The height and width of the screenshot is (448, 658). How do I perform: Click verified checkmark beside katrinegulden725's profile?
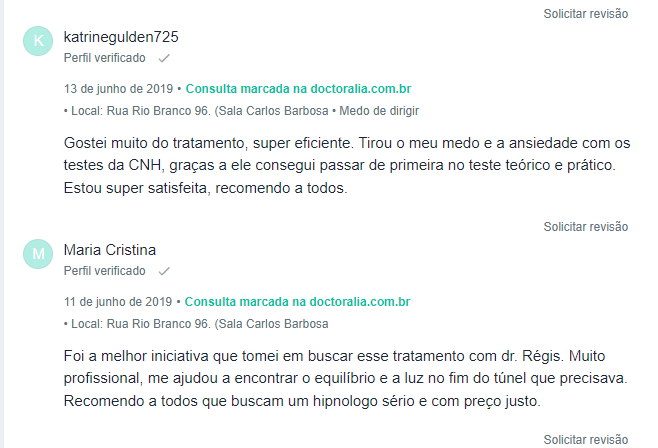click(x=164, y=58)
